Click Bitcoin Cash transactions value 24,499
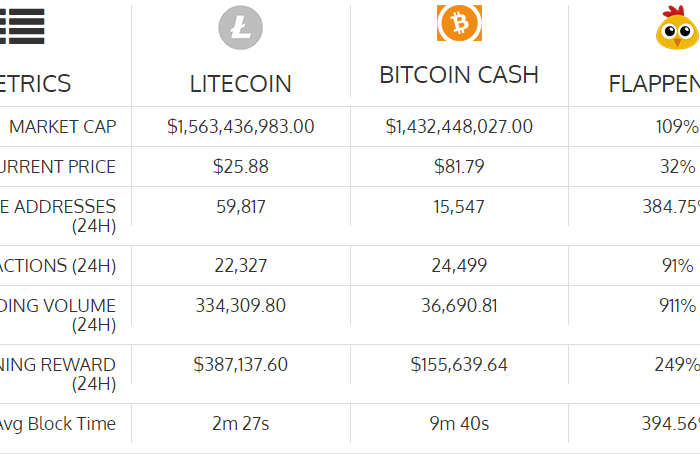 click(459, 266)
